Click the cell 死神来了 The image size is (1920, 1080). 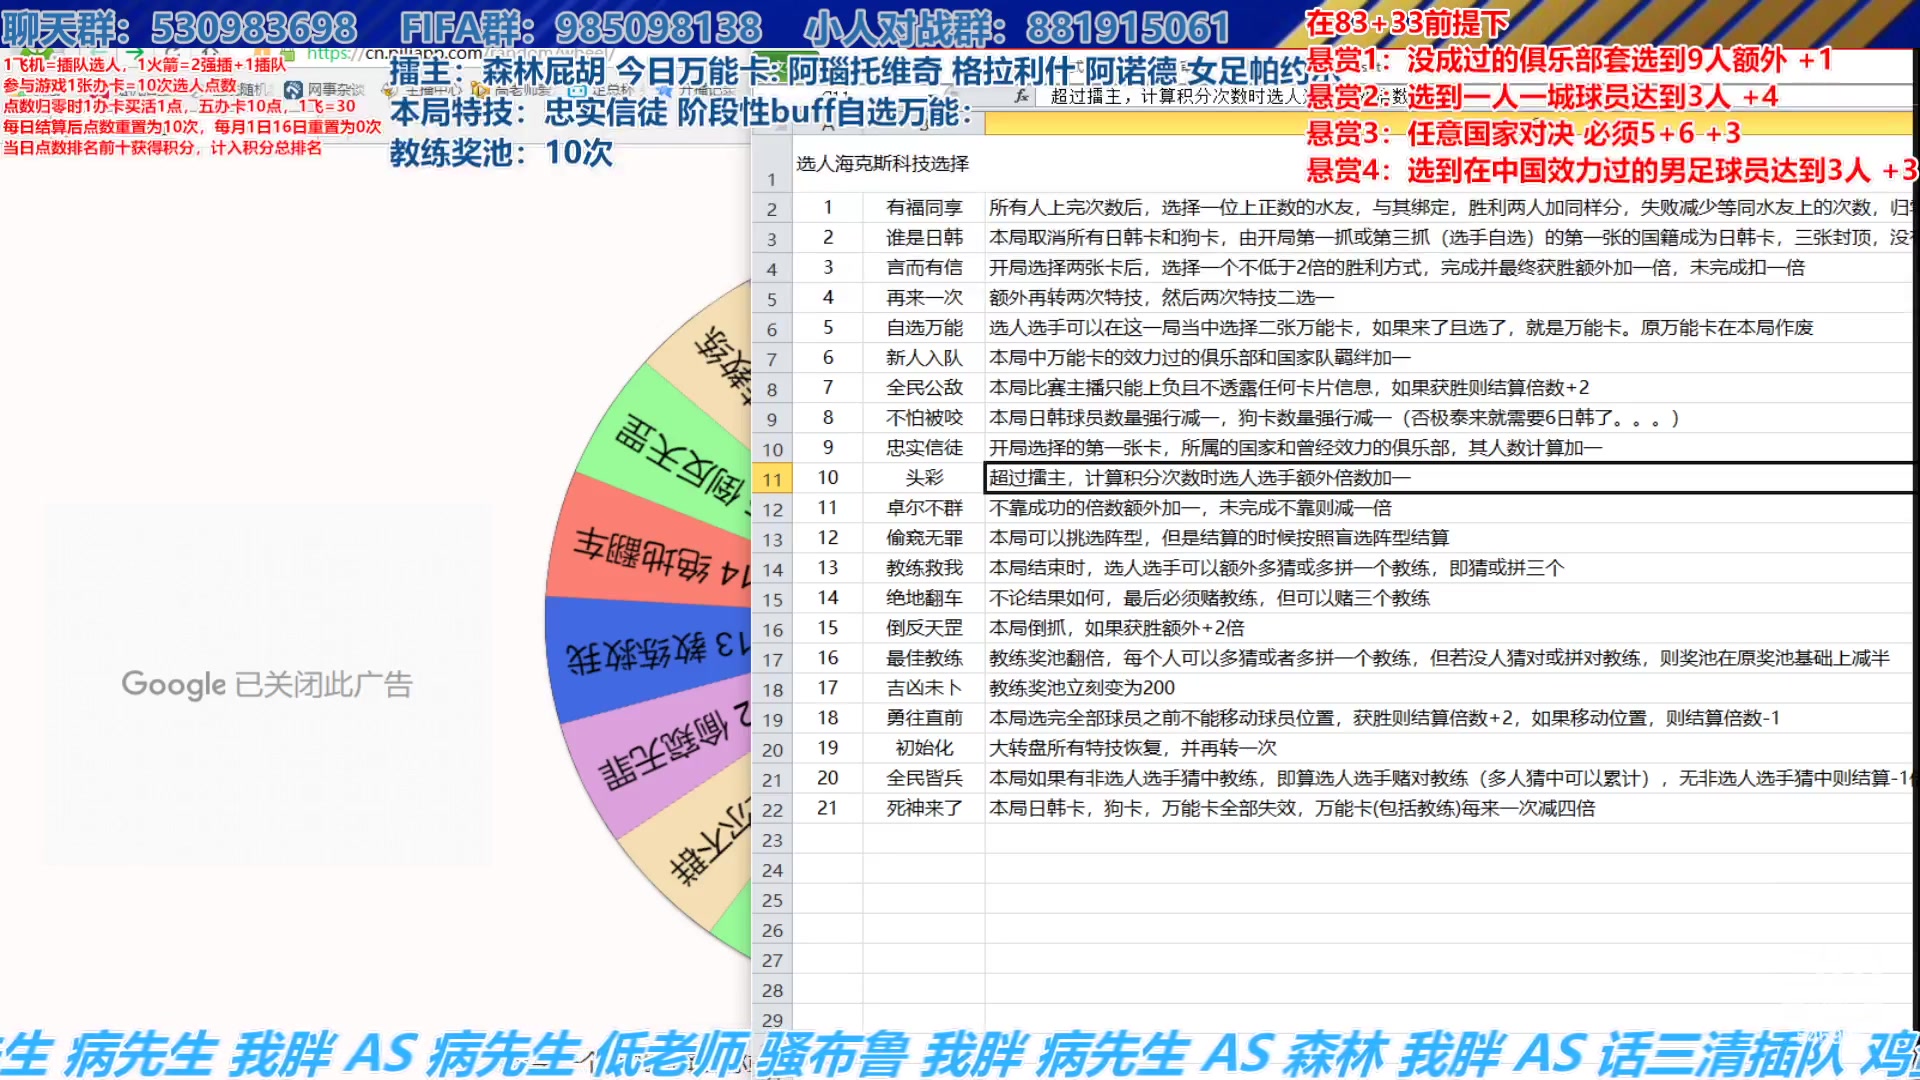(x=924, y=808)
